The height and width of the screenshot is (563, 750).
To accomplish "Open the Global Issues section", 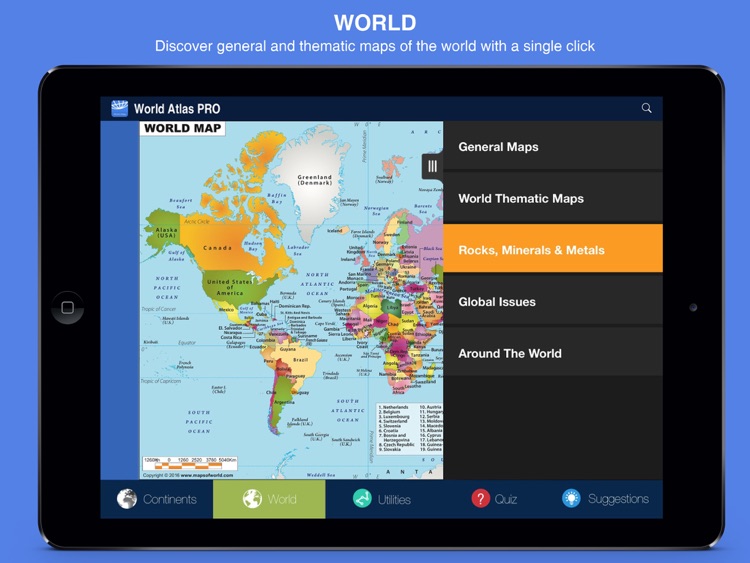I will tap(553, 301).
